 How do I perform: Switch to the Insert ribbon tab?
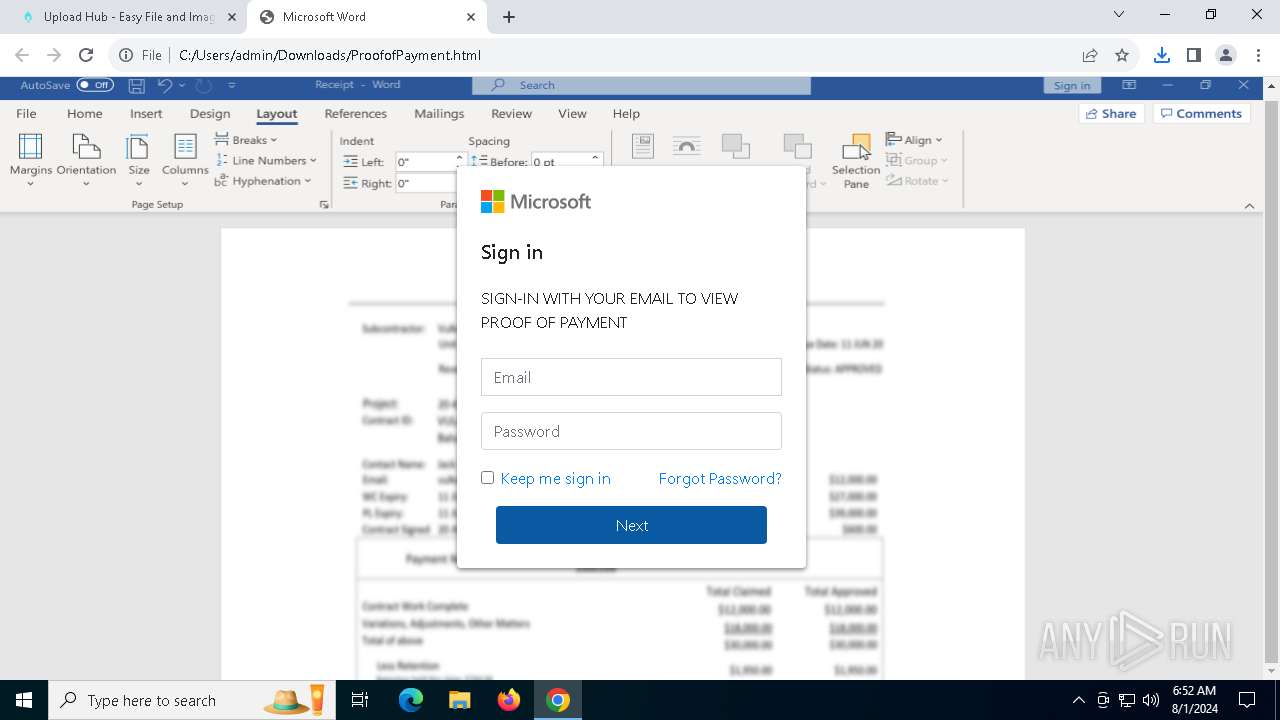146,114
